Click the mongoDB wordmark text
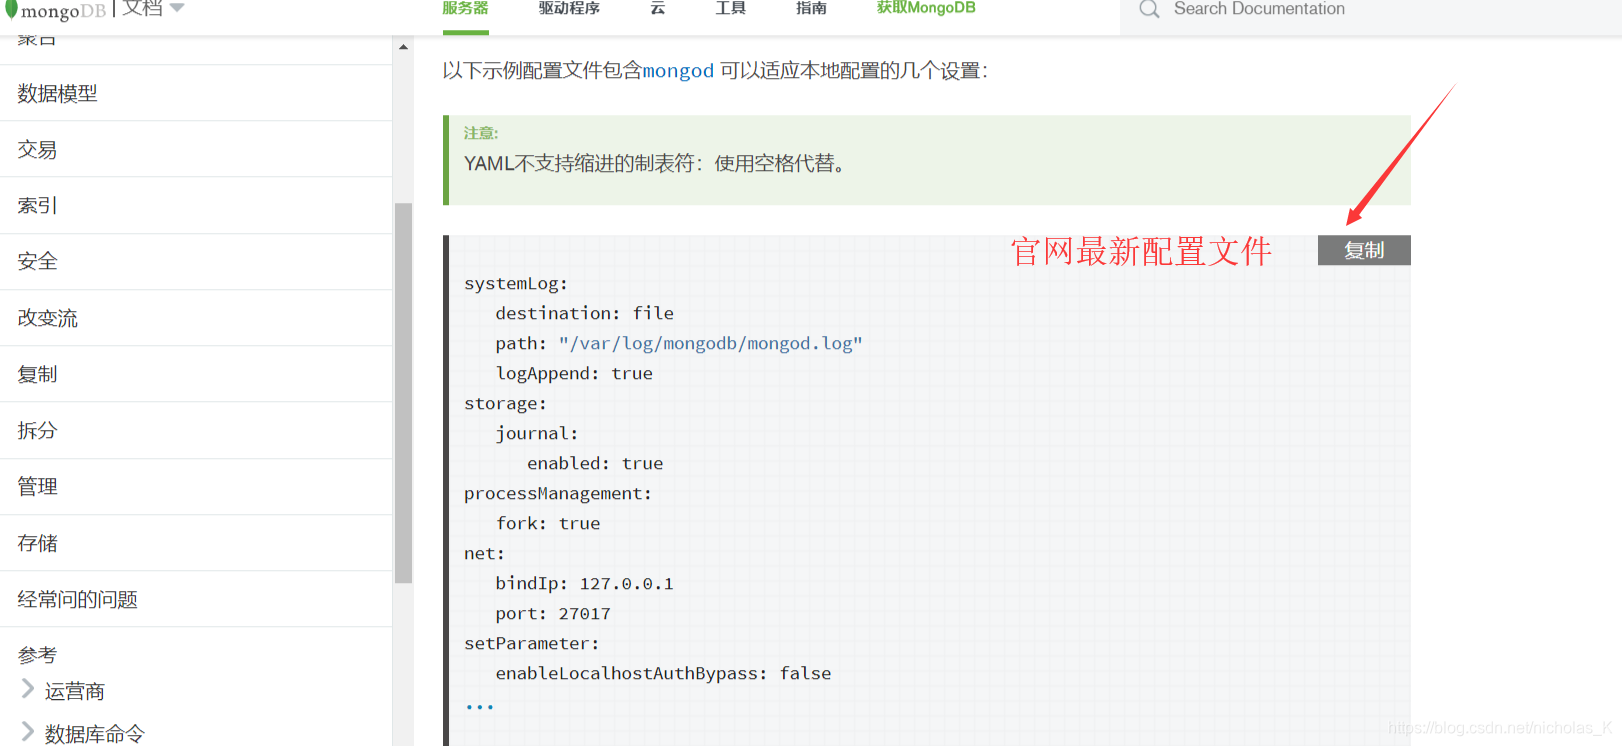The image size is (1622, 746). point(63,11)
